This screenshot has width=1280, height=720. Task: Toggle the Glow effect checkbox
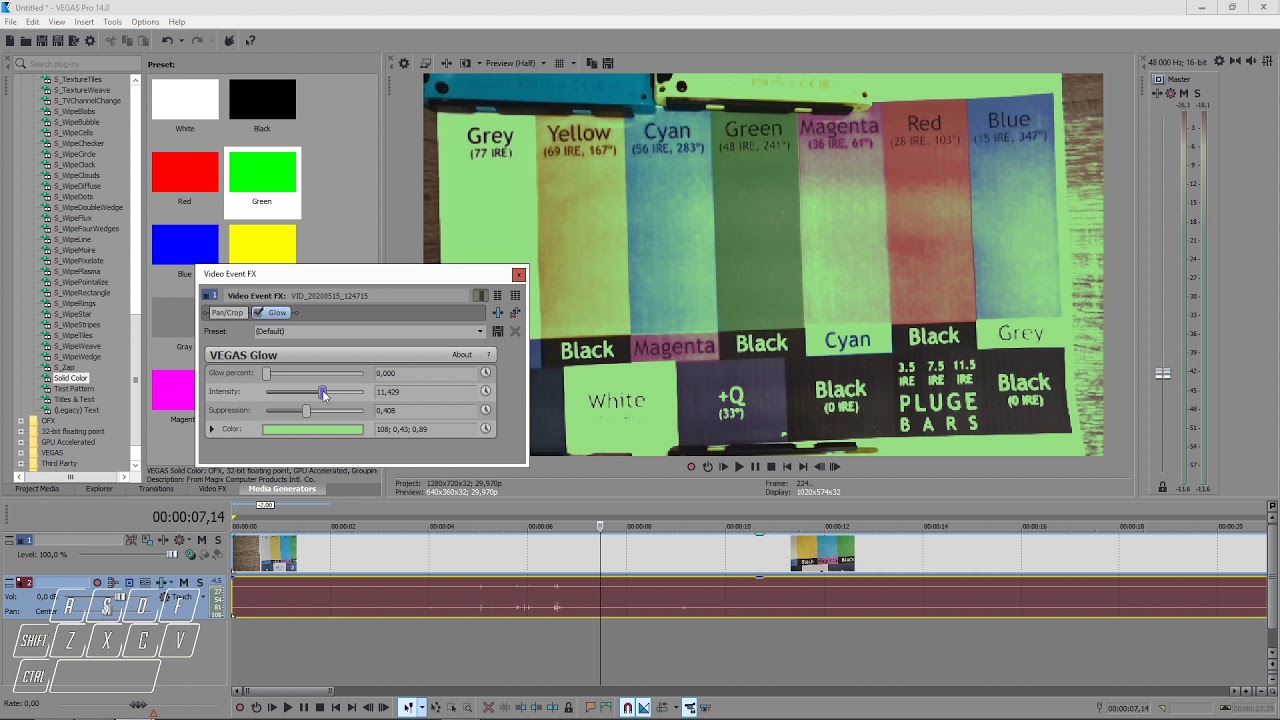tap(258, 313)
